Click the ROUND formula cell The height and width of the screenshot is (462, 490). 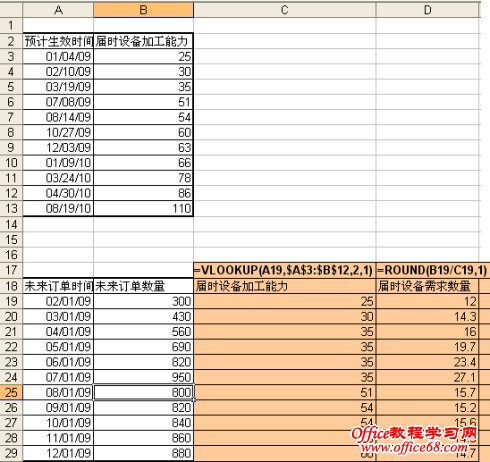click(432, 270)
